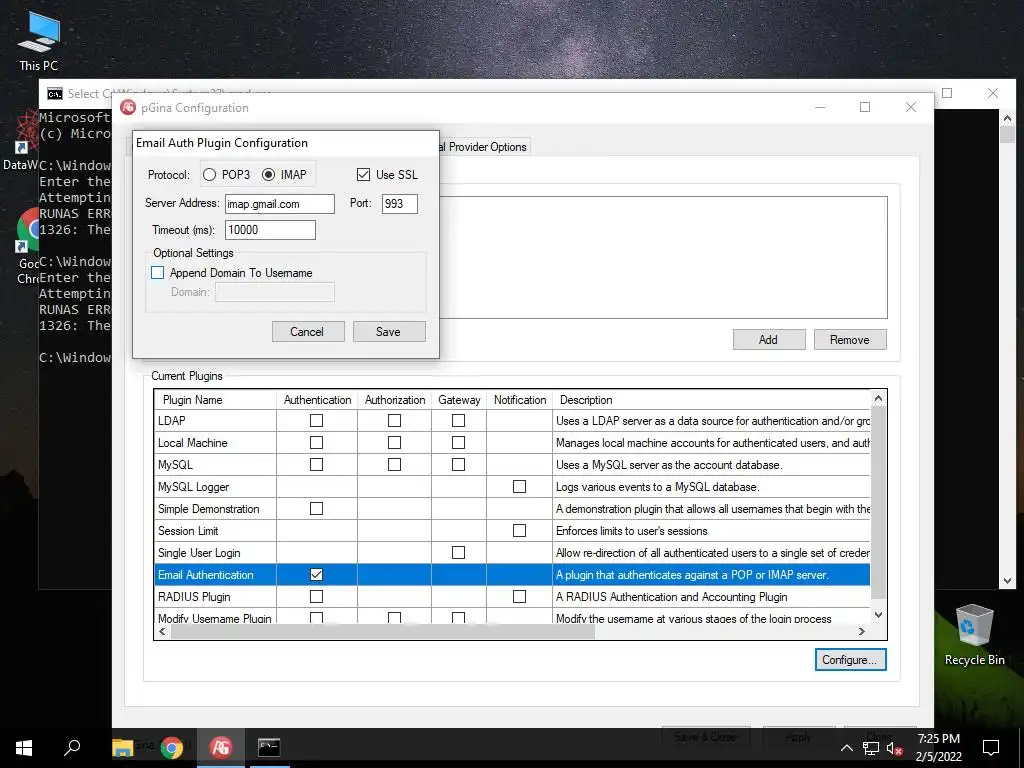Click plugin list right scroll arrow
1024x768 pixels.
pyautogui.click(x=862, y=631)
